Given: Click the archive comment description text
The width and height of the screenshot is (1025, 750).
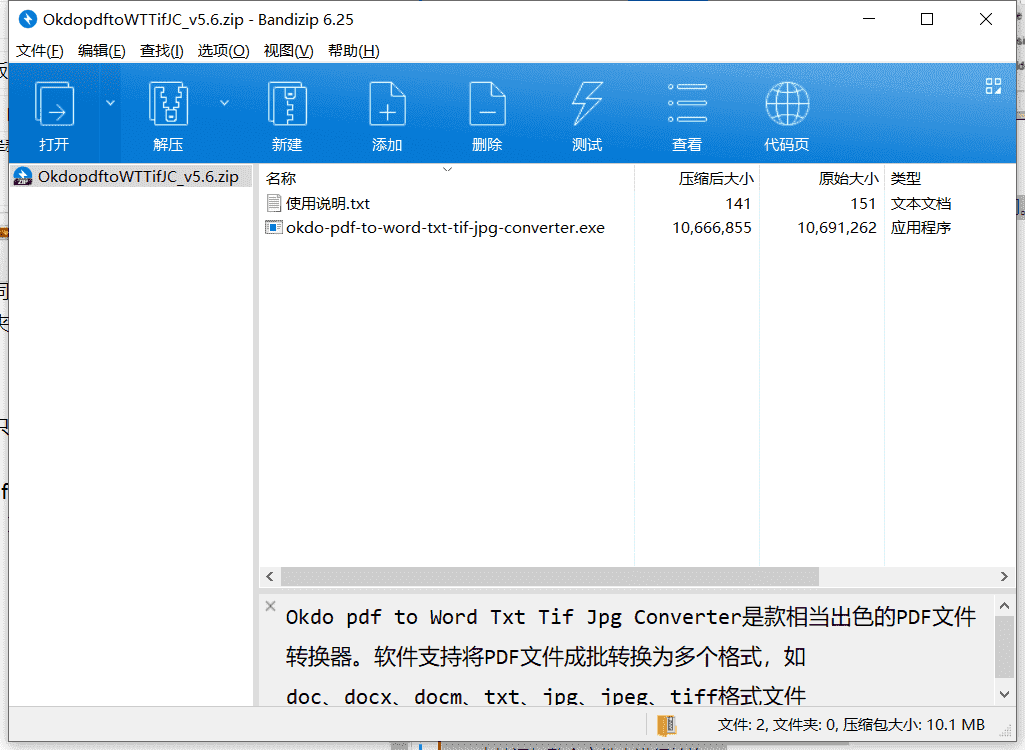Looking at the screenshot, I should point(631,656).
